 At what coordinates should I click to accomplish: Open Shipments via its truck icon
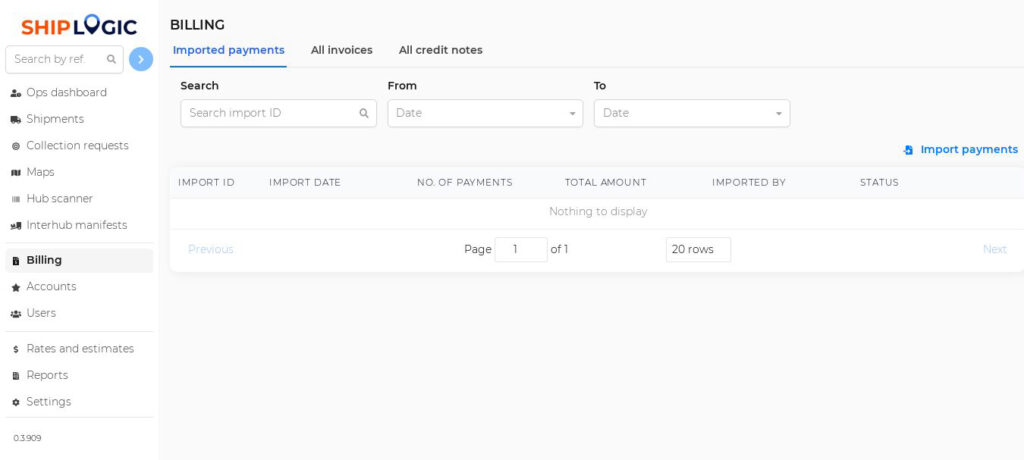pos(16,120)
